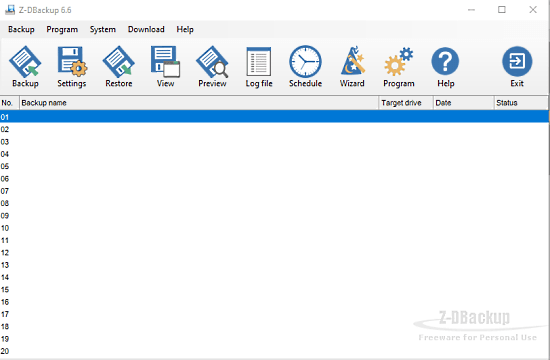The height and width of the screenshot is (360, 550).
Task: Select backup row 08
Action: coord(274,203)
